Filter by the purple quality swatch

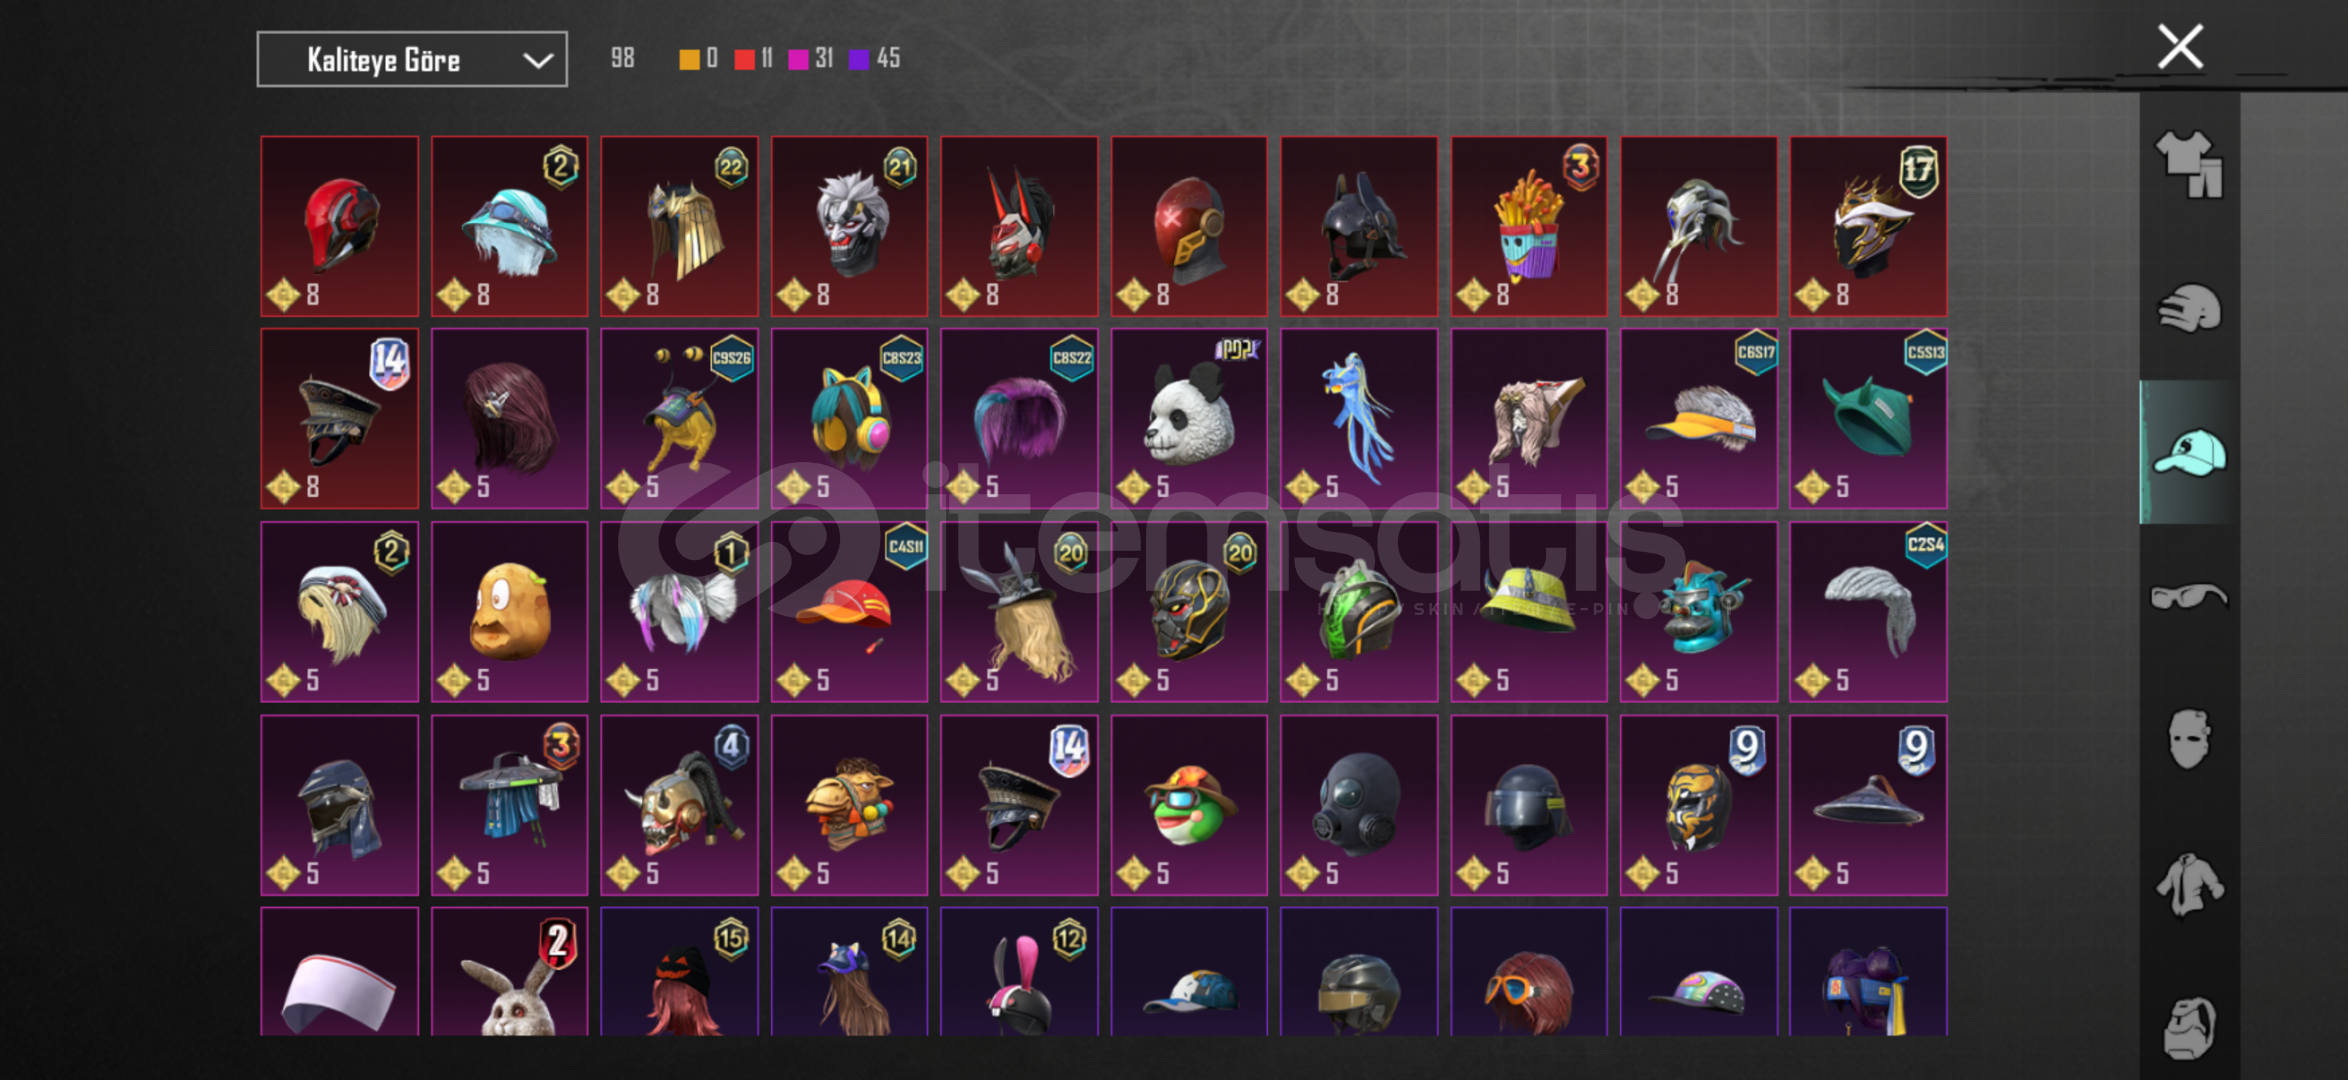point(859,59)
